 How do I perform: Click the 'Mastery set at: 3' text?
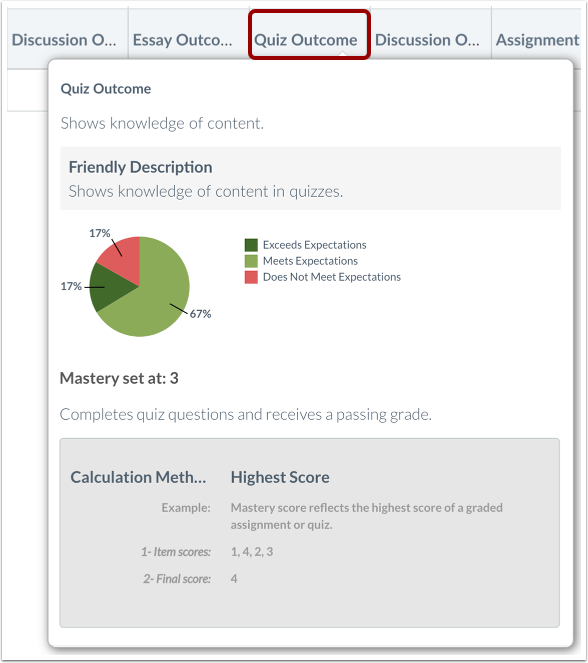tap(119, 378)
